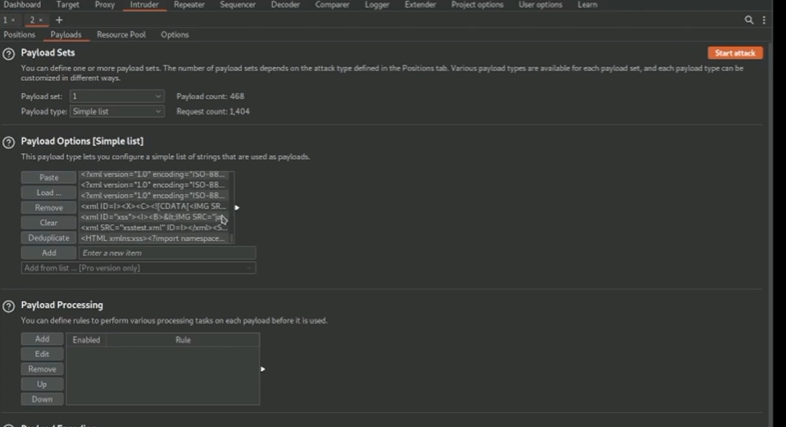
Task: Add a new Intruder tab with plus
Action: 59,20
